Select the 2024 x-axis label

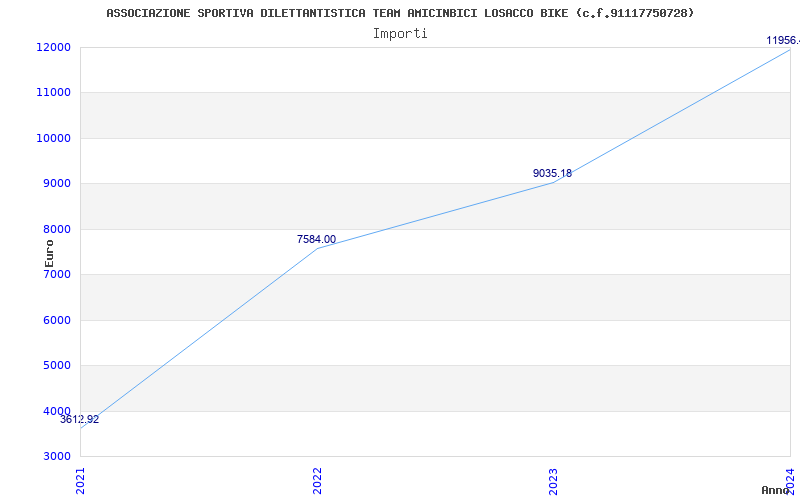pos(790,481)
